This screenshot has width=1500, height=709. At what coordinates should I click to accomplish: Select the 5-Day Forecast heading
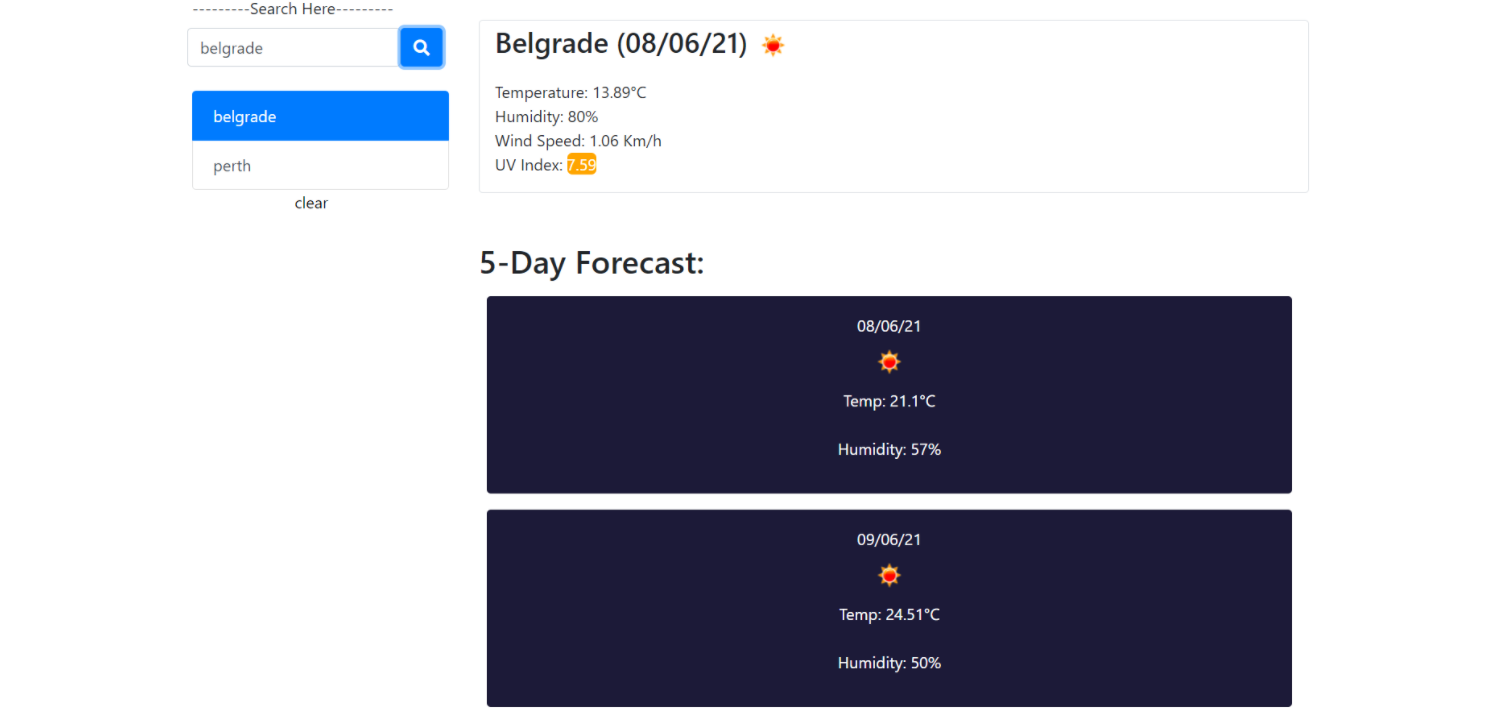(592, 262)
